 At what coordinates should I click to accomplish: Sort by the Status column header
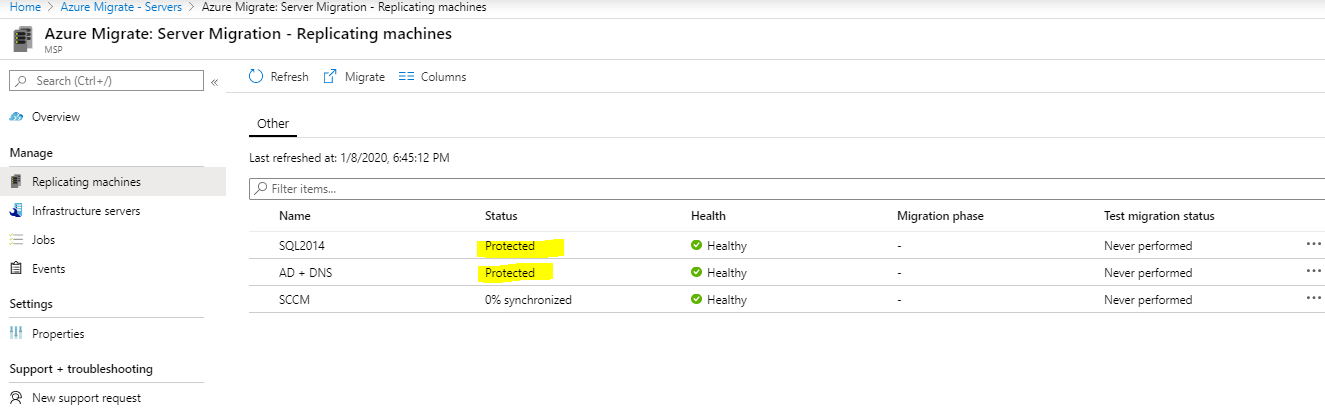coord(501,216)
